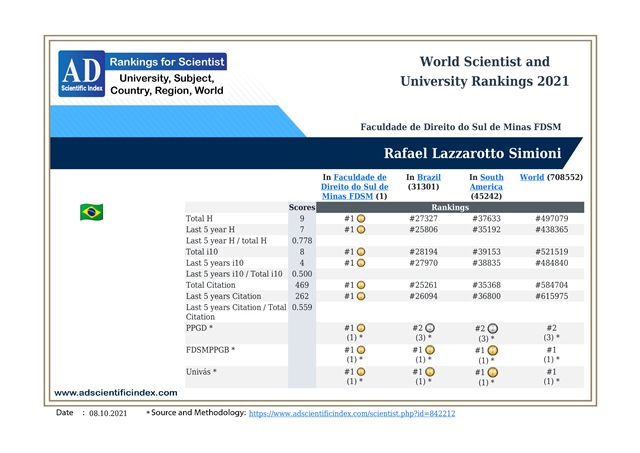Click the Rankings column header bar
The height and width of the screenshot is (453, 640).
450,207
